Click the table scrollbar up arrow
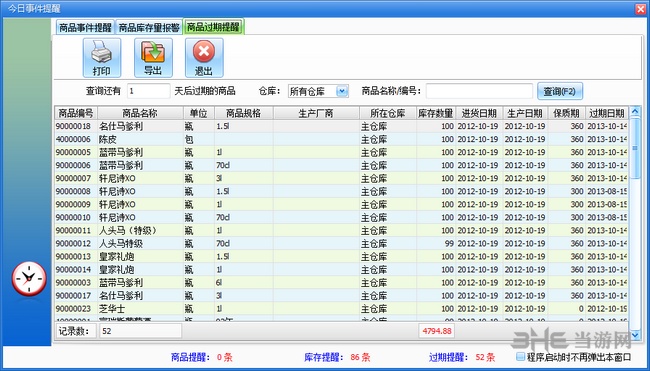This screenshot has width=650, height=371. tap(635, 112)
